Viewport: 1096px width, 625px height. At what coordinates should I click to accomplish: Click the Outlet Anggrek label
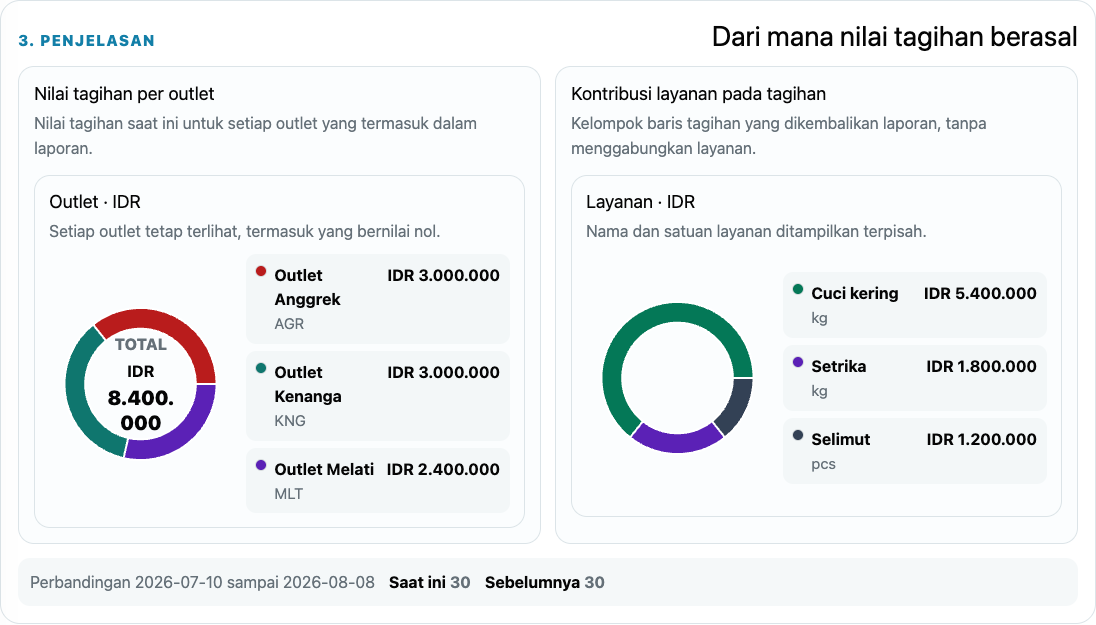[x=308, y=287]
